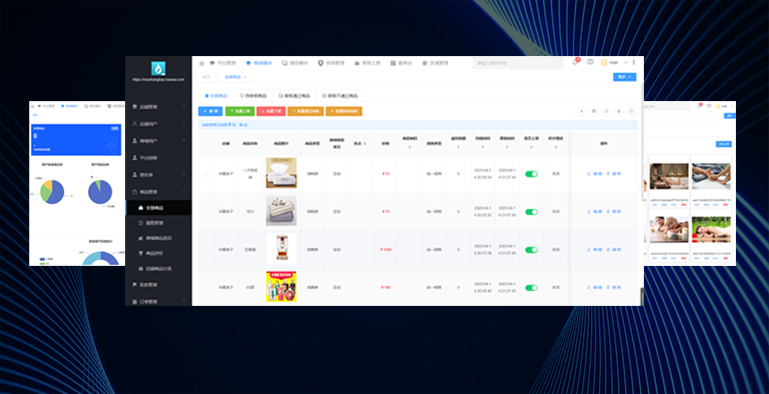
Task: Click the pencil edit icon in tissue-box row
Action: pos(589,174)
